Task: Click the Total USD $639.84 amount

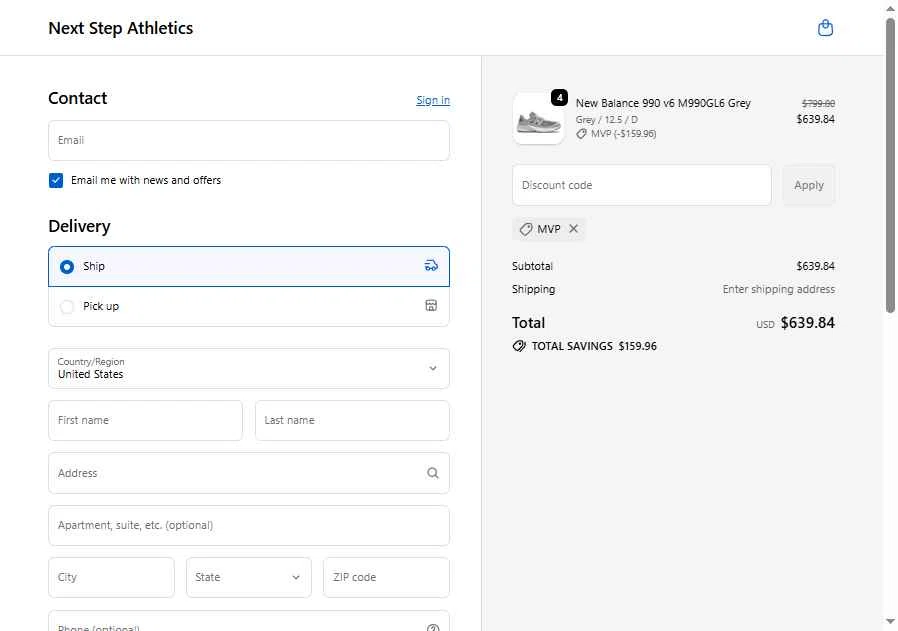Action: coord(808,323)
